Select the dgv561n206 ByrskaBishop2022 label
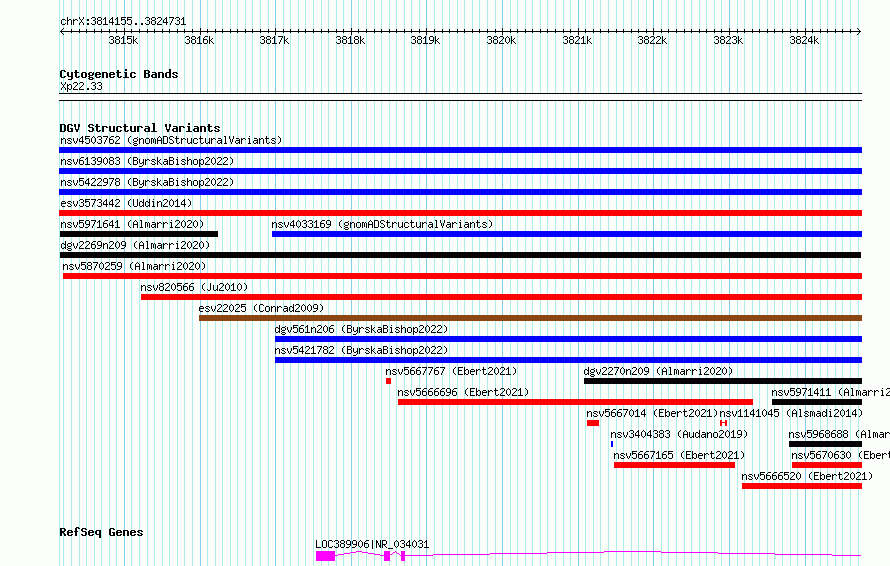This screenshot has height=566, width=890. tap(361, 329)
